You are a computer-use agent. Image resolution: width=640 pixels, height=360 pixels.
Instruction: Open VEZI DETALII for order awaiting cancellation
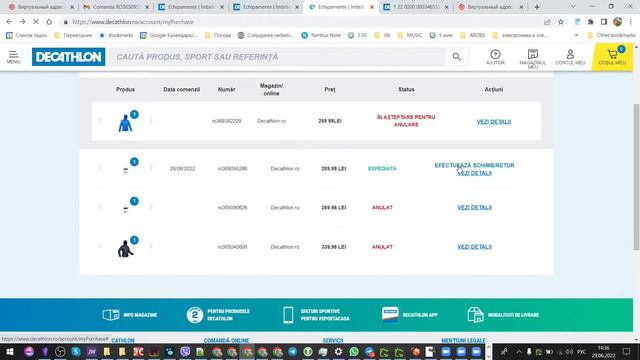point(494,122)
